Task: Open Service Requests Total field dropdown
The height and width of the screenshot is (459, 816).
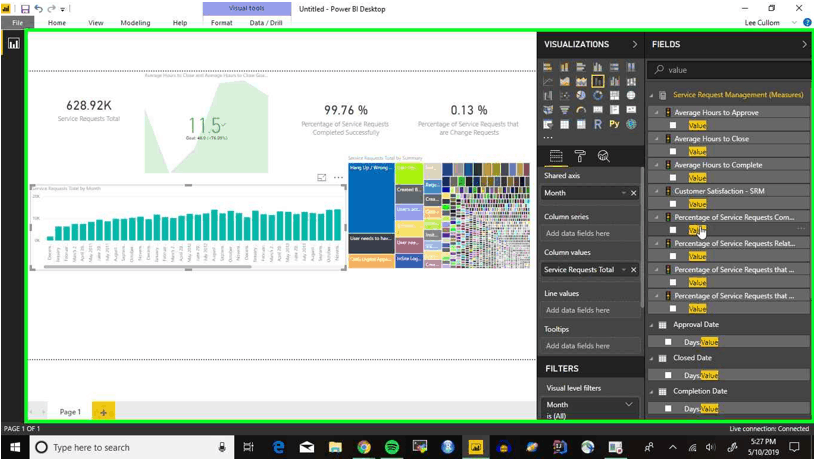Action: click(x=623, y=270)
